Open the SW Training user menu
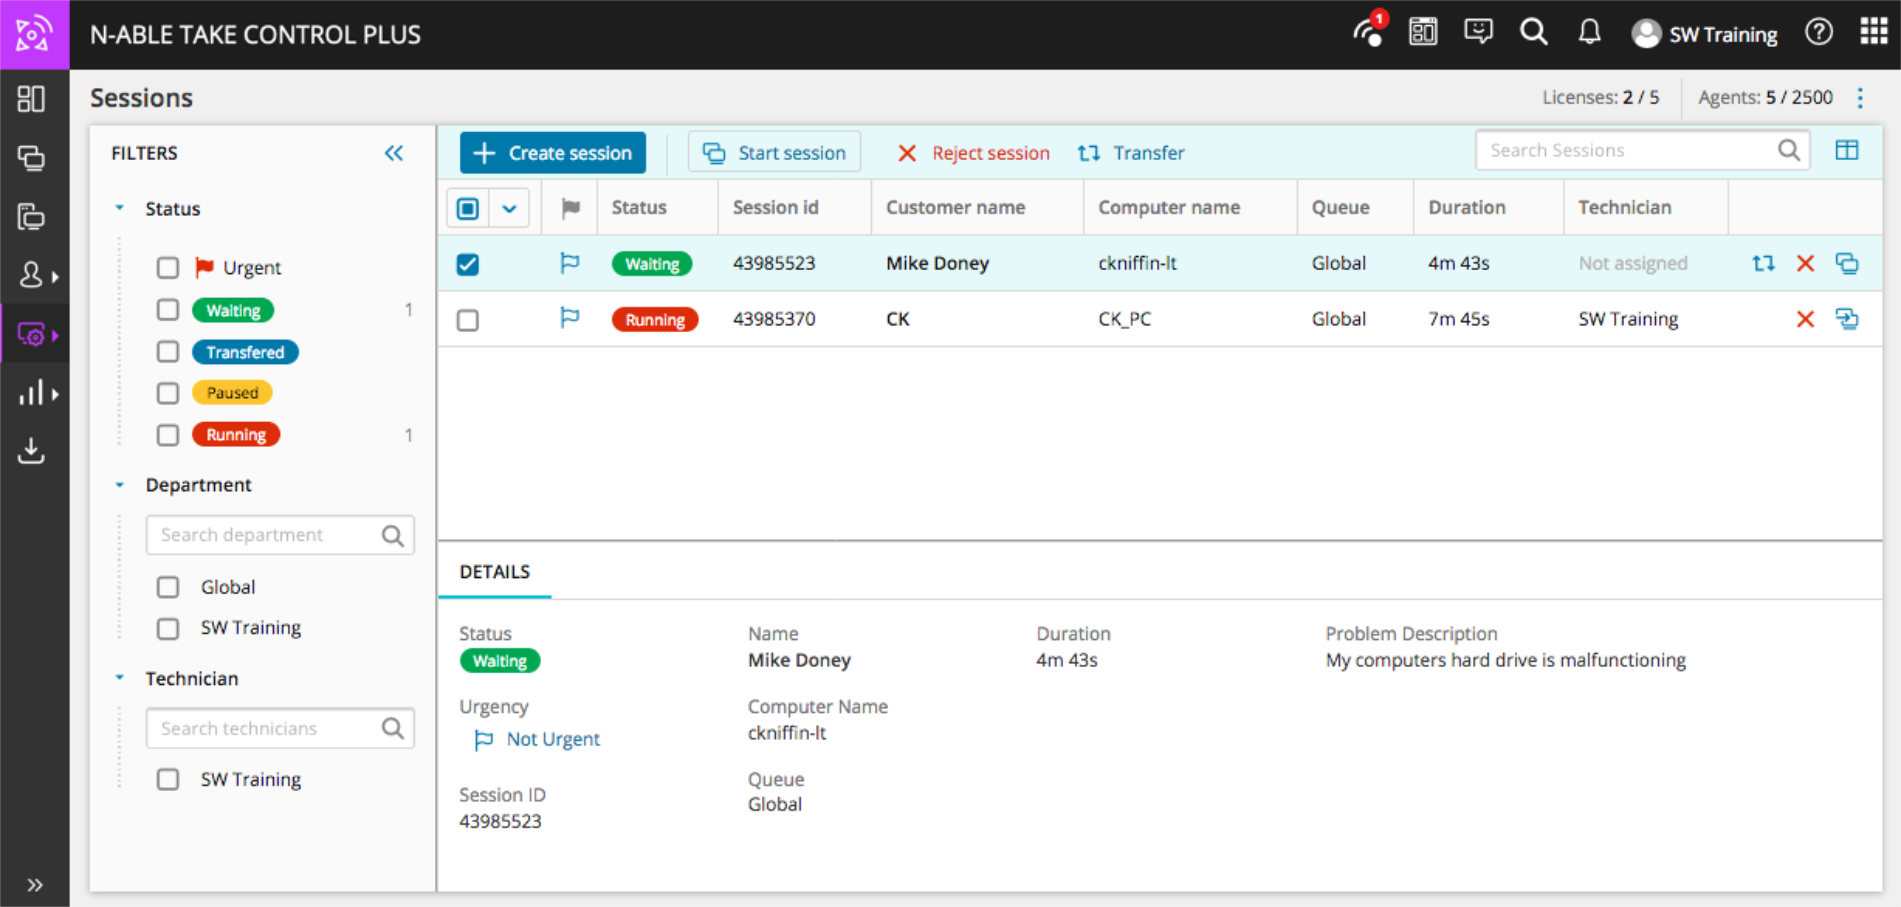1901x907 pixels. click(1705, 34)
